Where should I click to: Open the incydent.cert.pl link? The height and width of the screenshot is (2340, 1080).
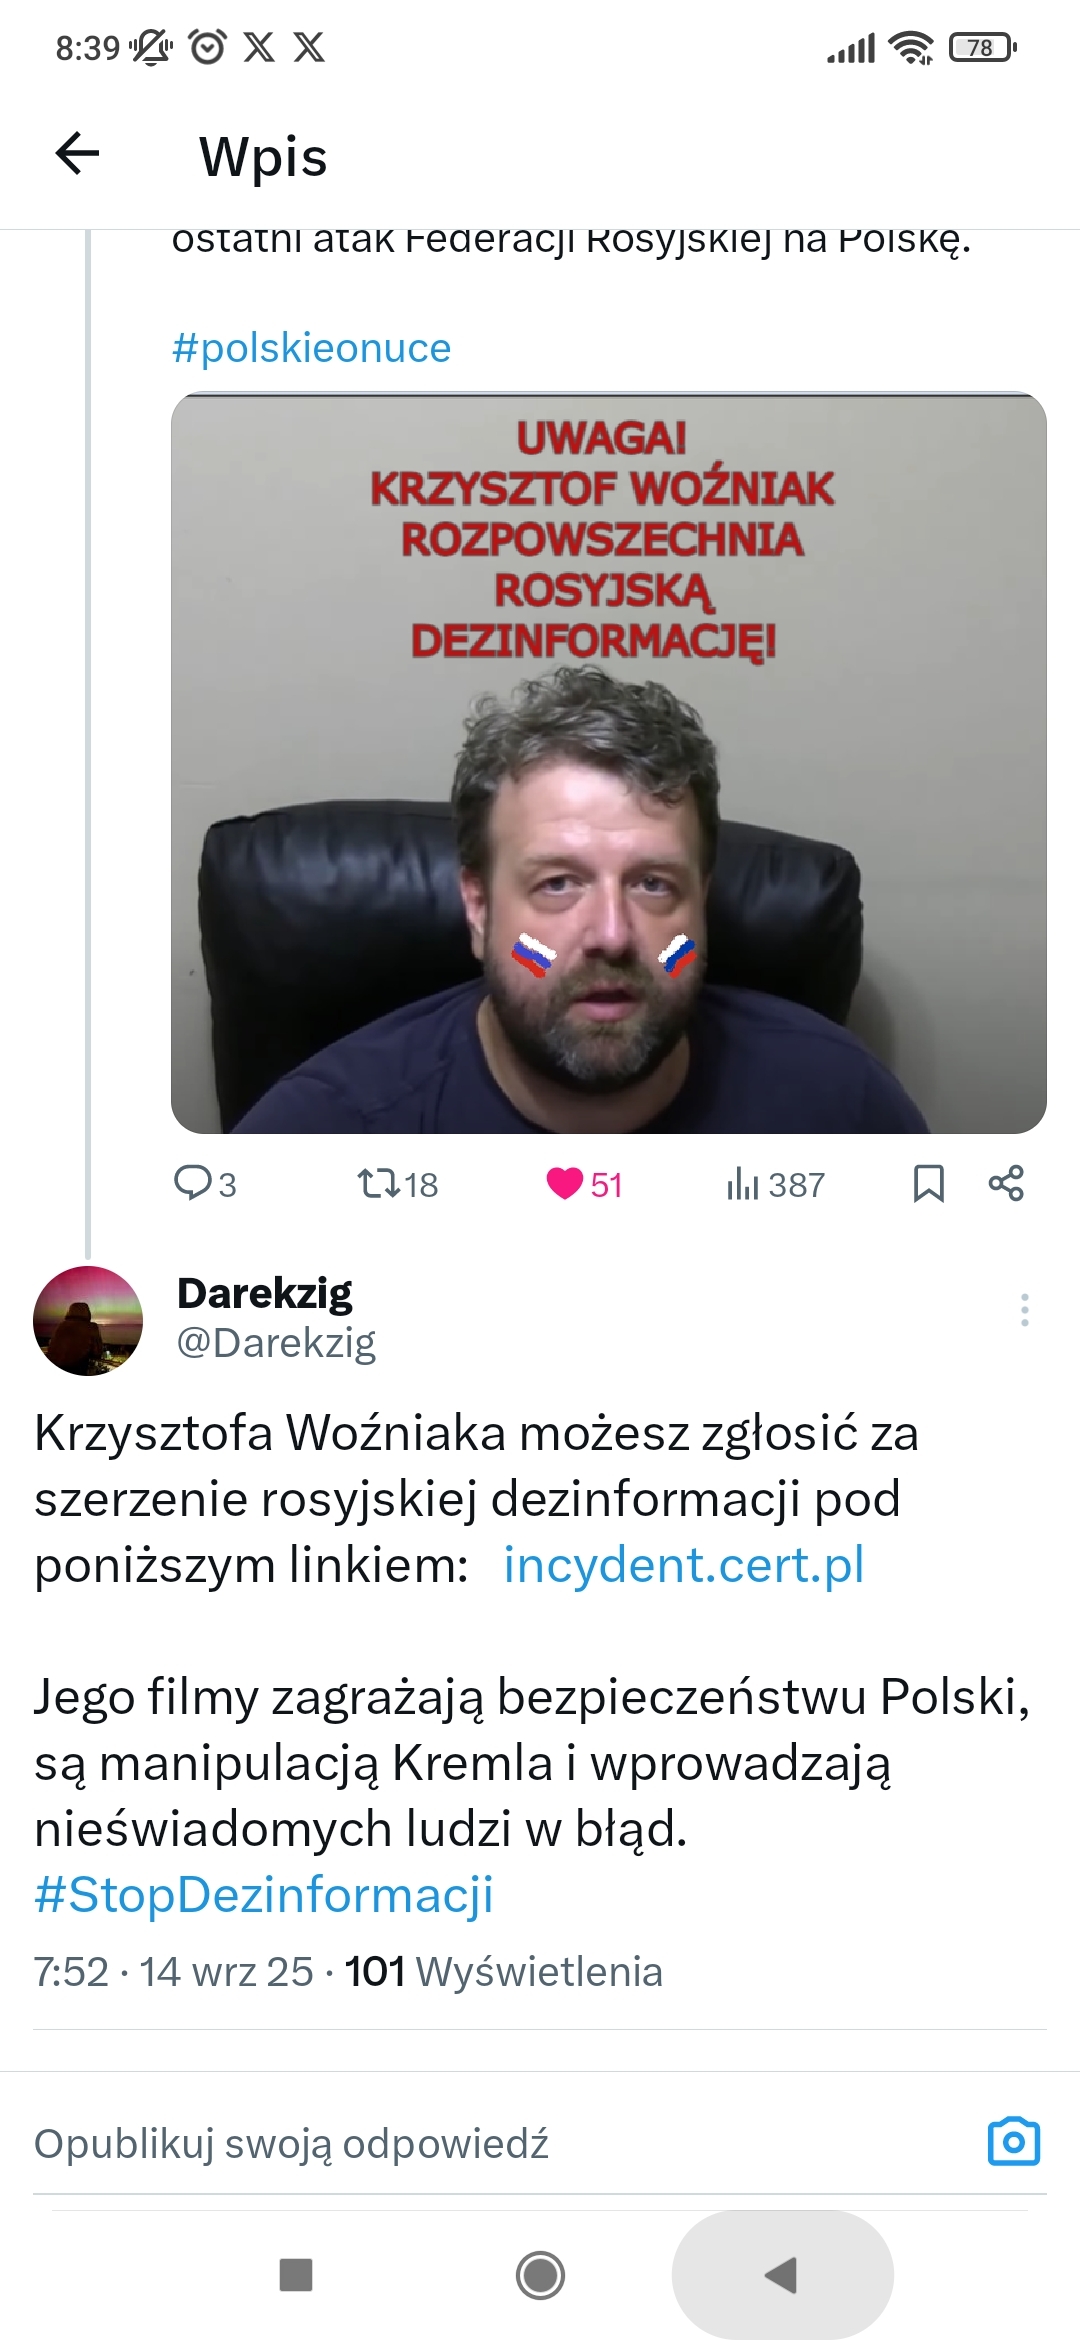(684, 1565)
